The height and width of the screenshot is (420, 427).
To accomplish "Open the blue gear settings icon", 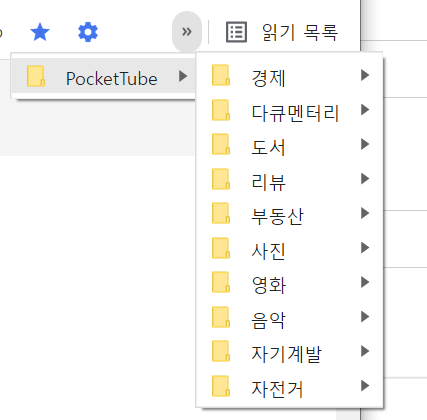I will 88,32.
